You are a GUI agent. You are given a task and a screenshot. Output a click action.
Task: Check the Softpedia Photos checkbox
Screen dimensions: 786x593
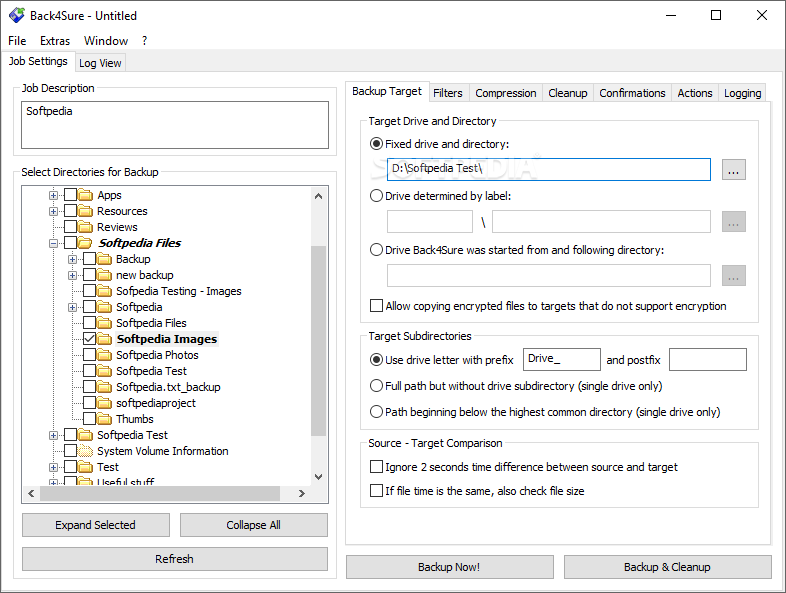[x=90, y=355]
